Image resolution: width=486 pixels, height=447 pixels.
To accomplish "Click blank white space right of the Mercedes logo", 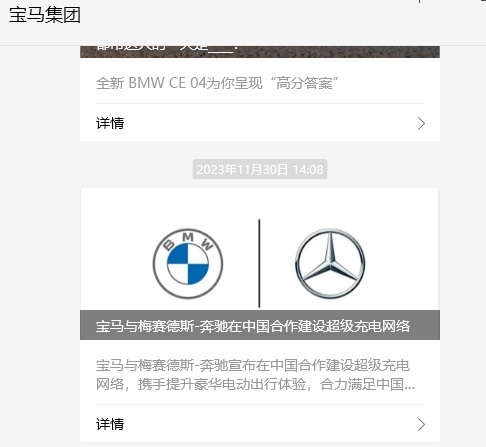I will (402, 263).
